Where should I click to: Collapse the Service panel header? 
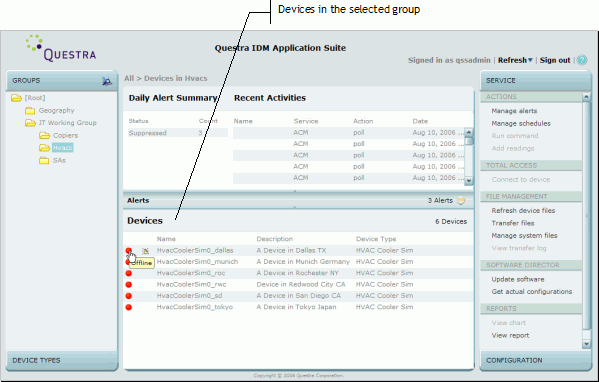point(535,81)
